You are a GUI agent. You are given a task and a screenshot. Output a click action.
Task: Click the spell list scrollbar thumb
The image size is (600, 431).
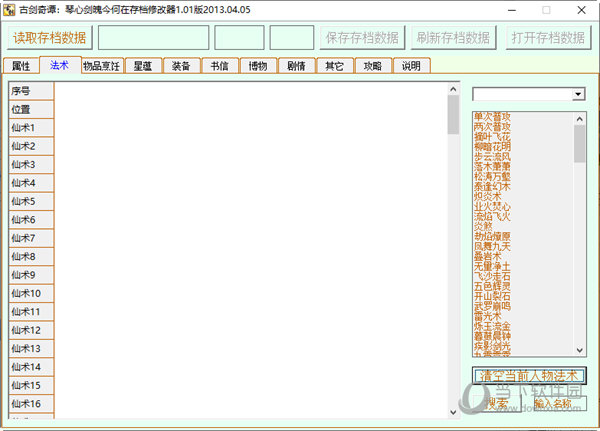click(580, 144)
